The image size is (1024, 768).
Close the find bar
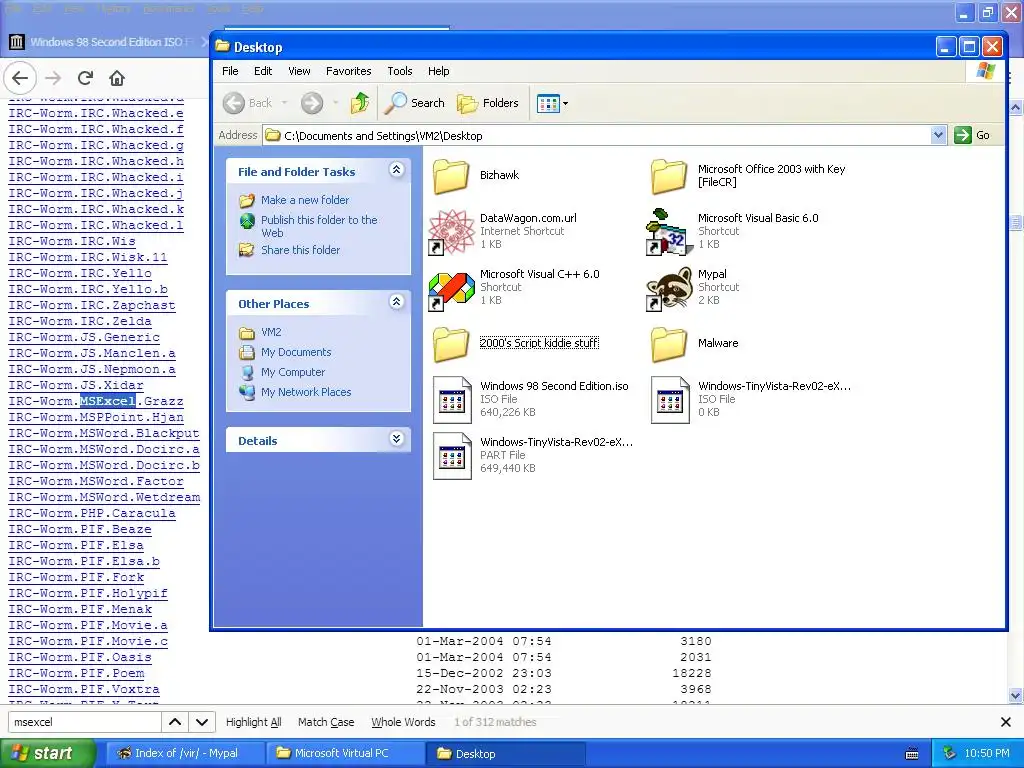1006,722
